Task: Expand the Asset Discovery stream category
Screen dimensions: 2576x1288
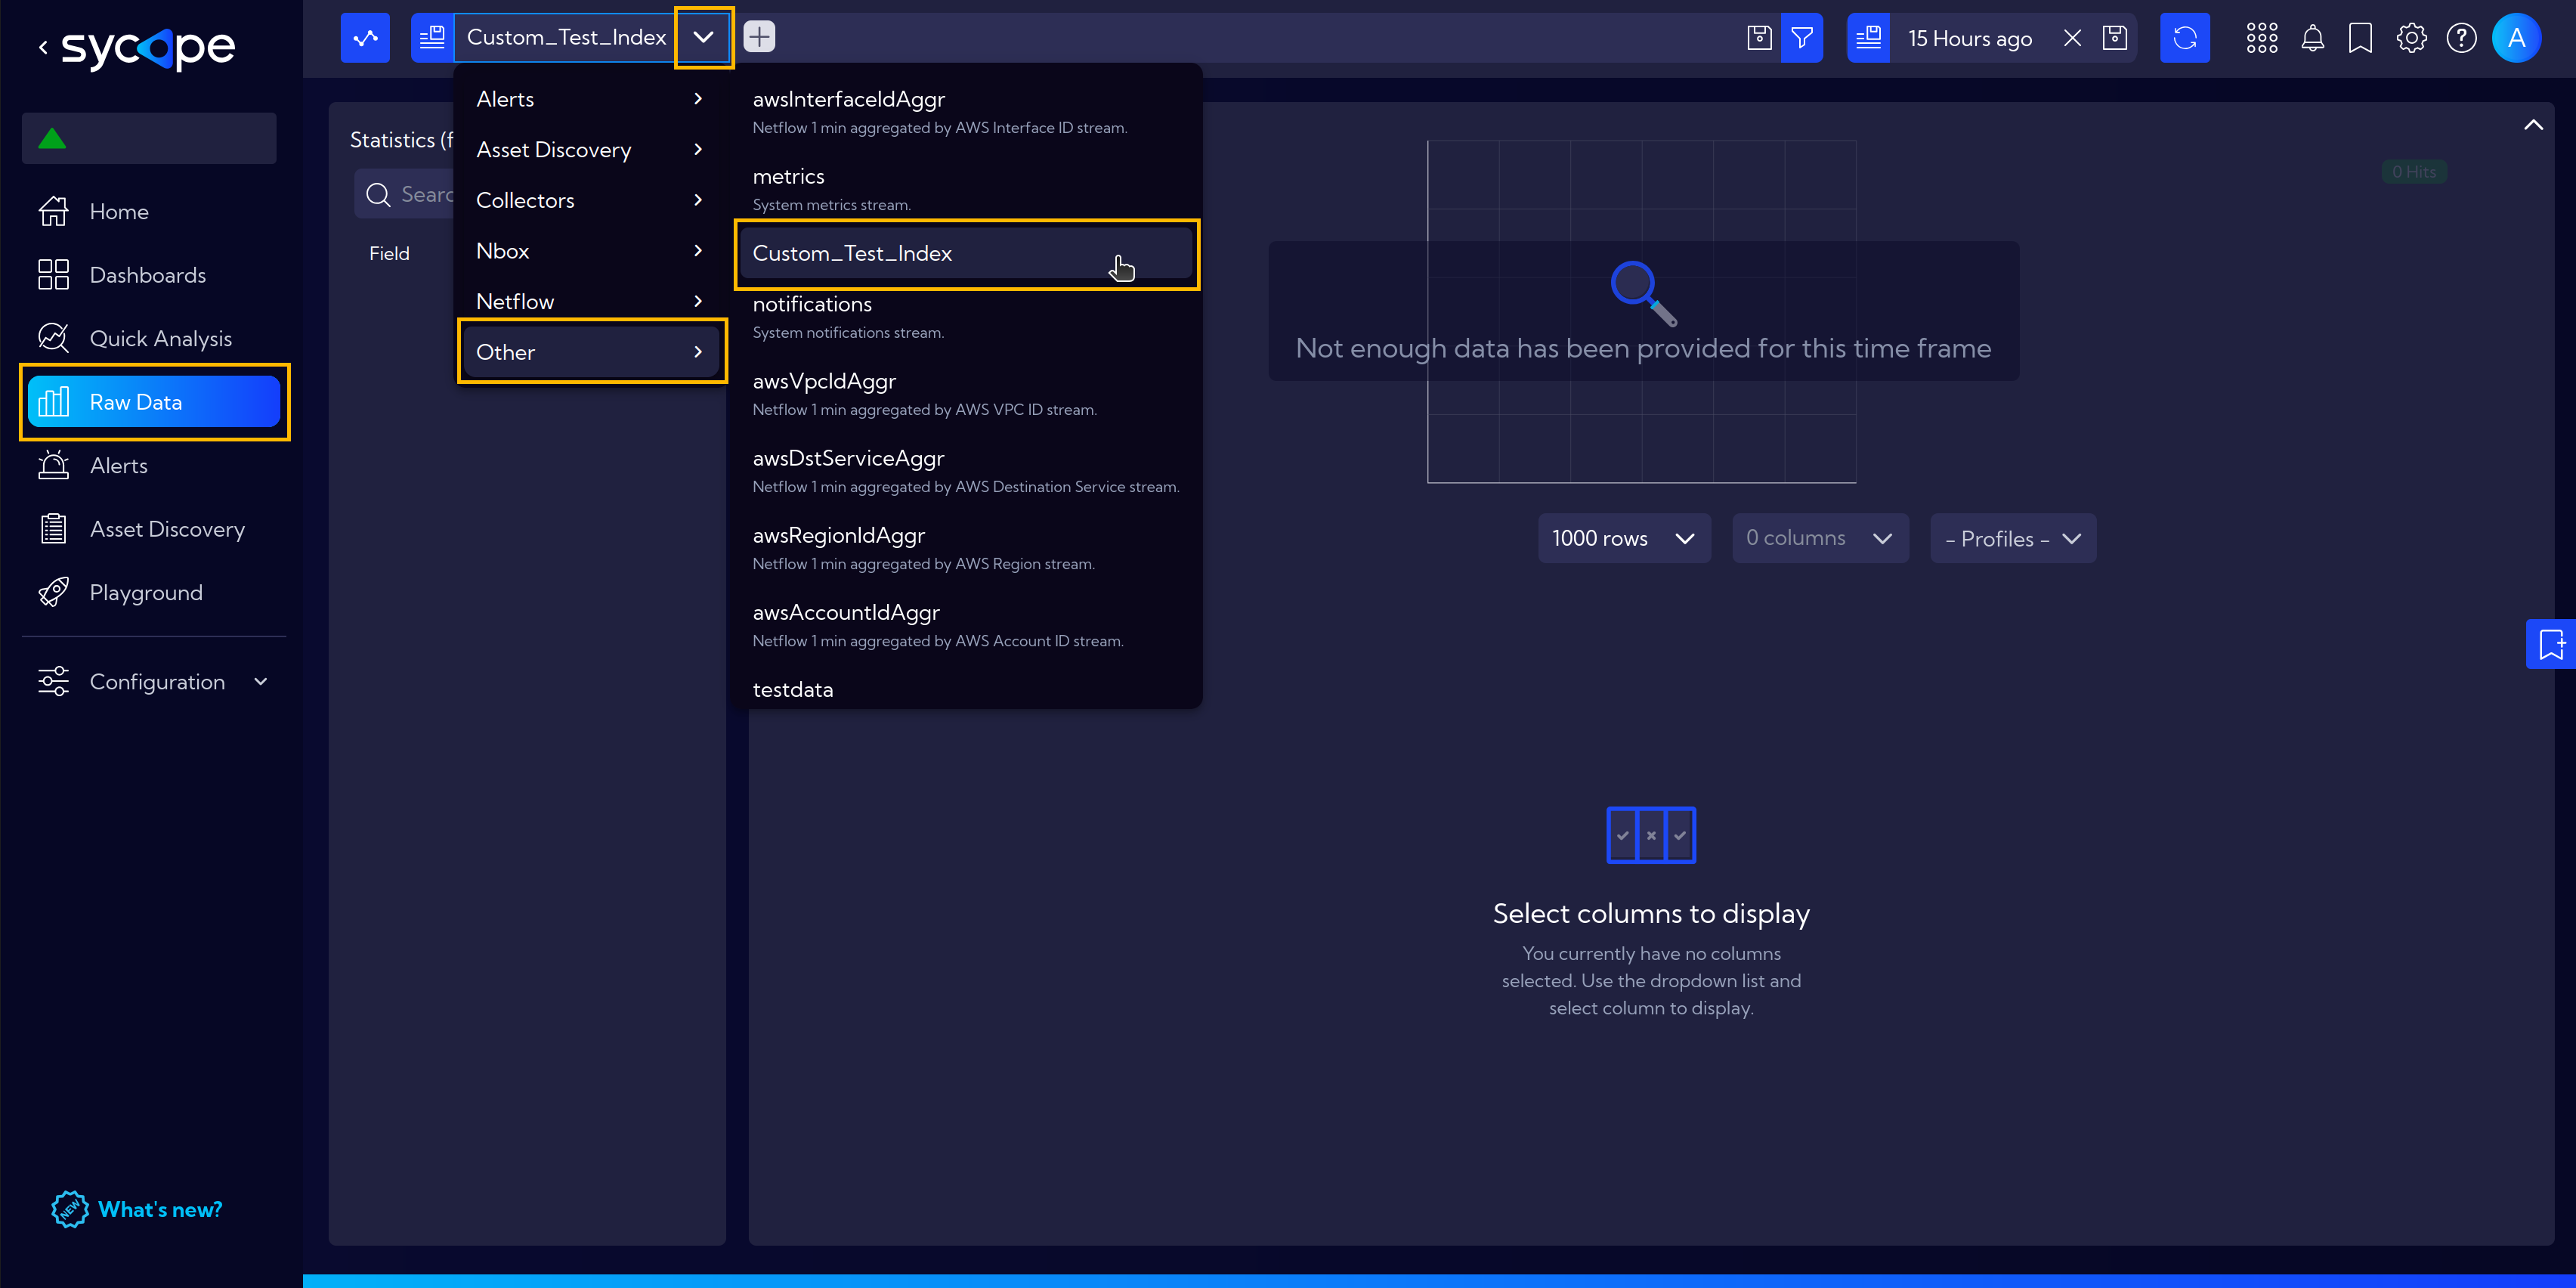Action: tap(590, 150)
